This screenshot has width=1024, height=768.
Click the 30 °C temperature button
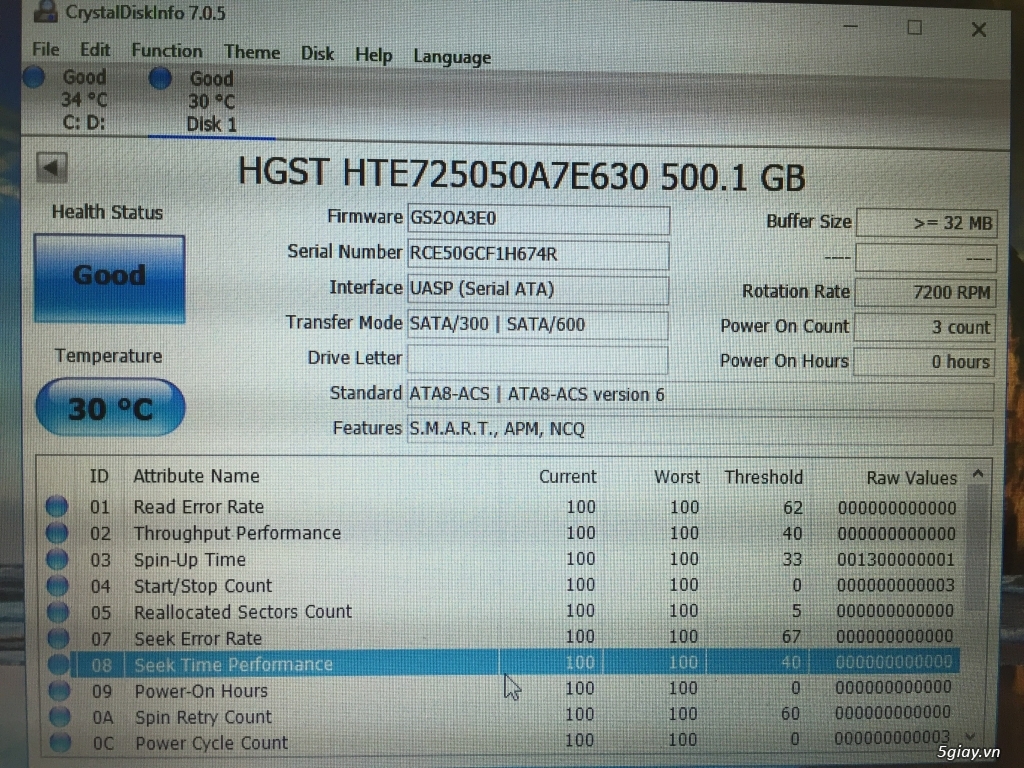110,408
